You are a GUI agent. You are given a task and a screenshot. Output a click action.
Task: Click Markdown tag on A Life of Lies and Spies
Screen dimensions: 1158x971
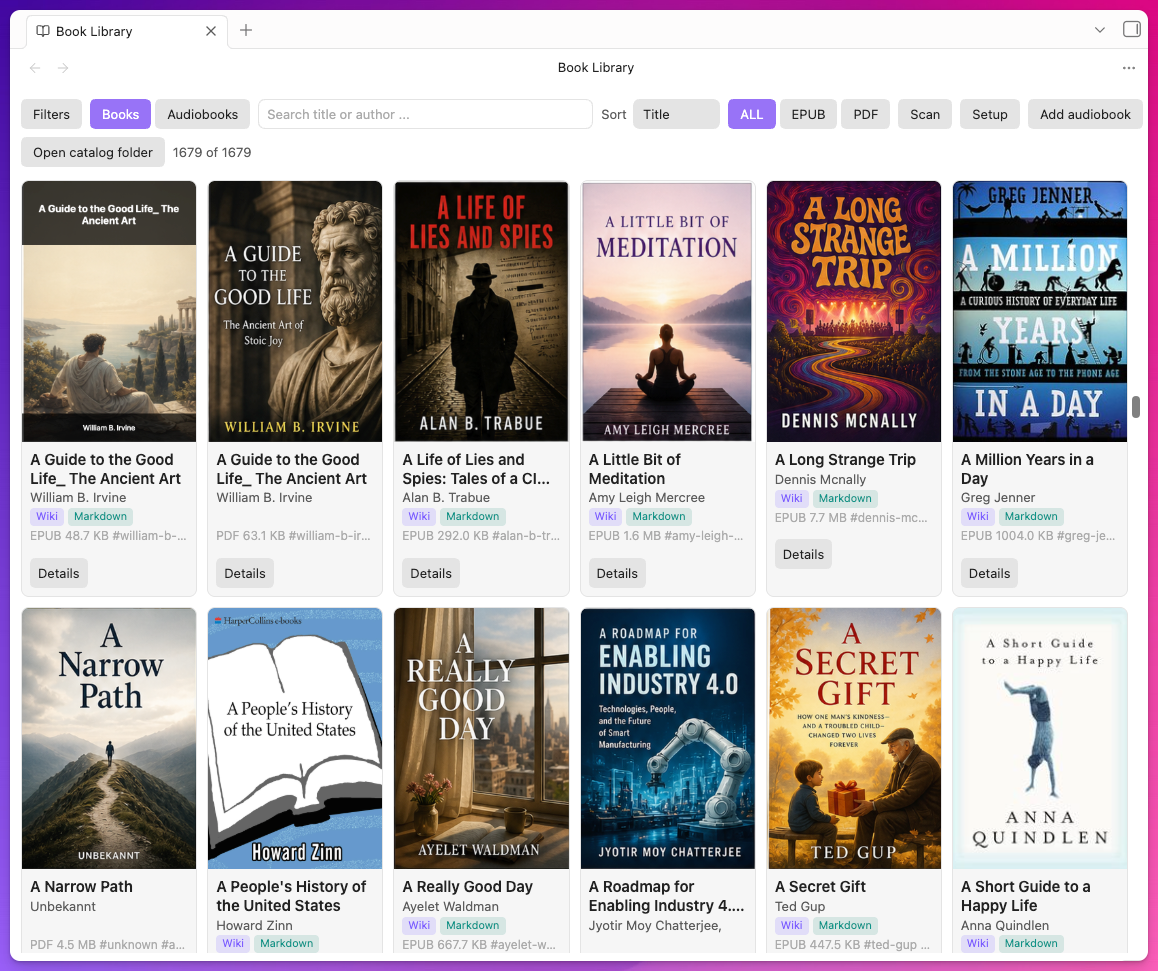tap(473, 516)
